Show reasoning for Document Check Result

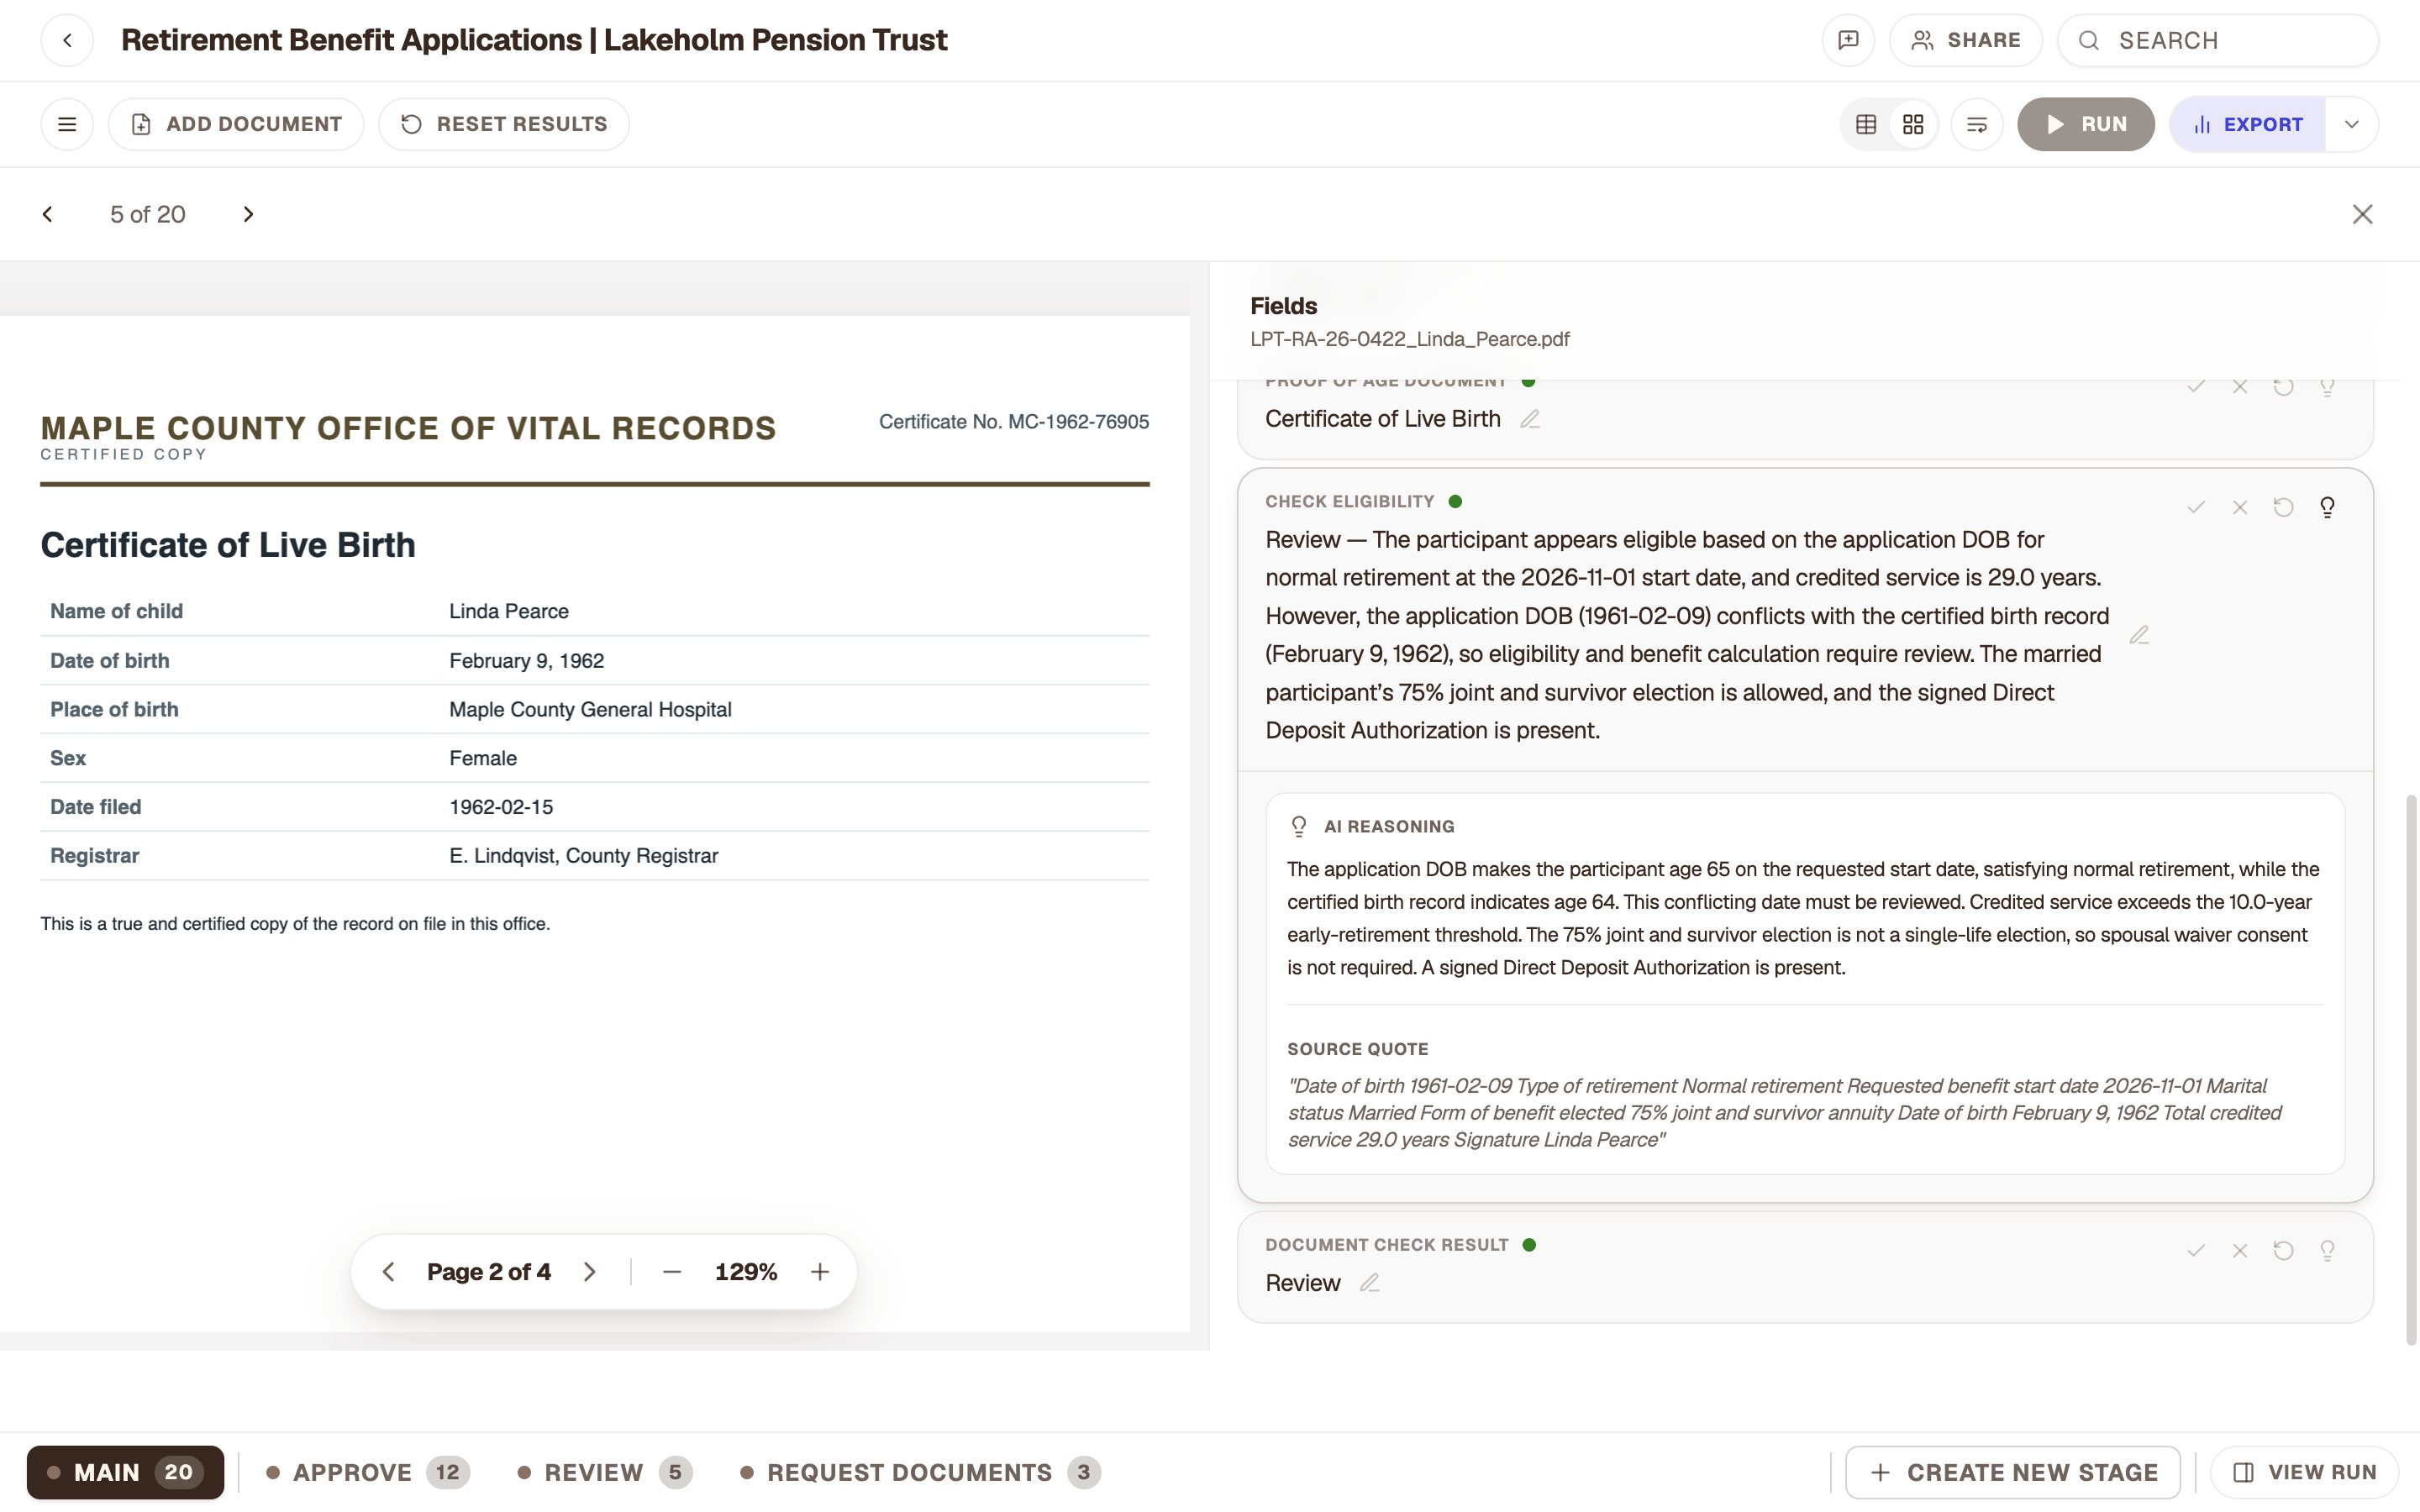pyautogui.click(x=2327, y=1250)
